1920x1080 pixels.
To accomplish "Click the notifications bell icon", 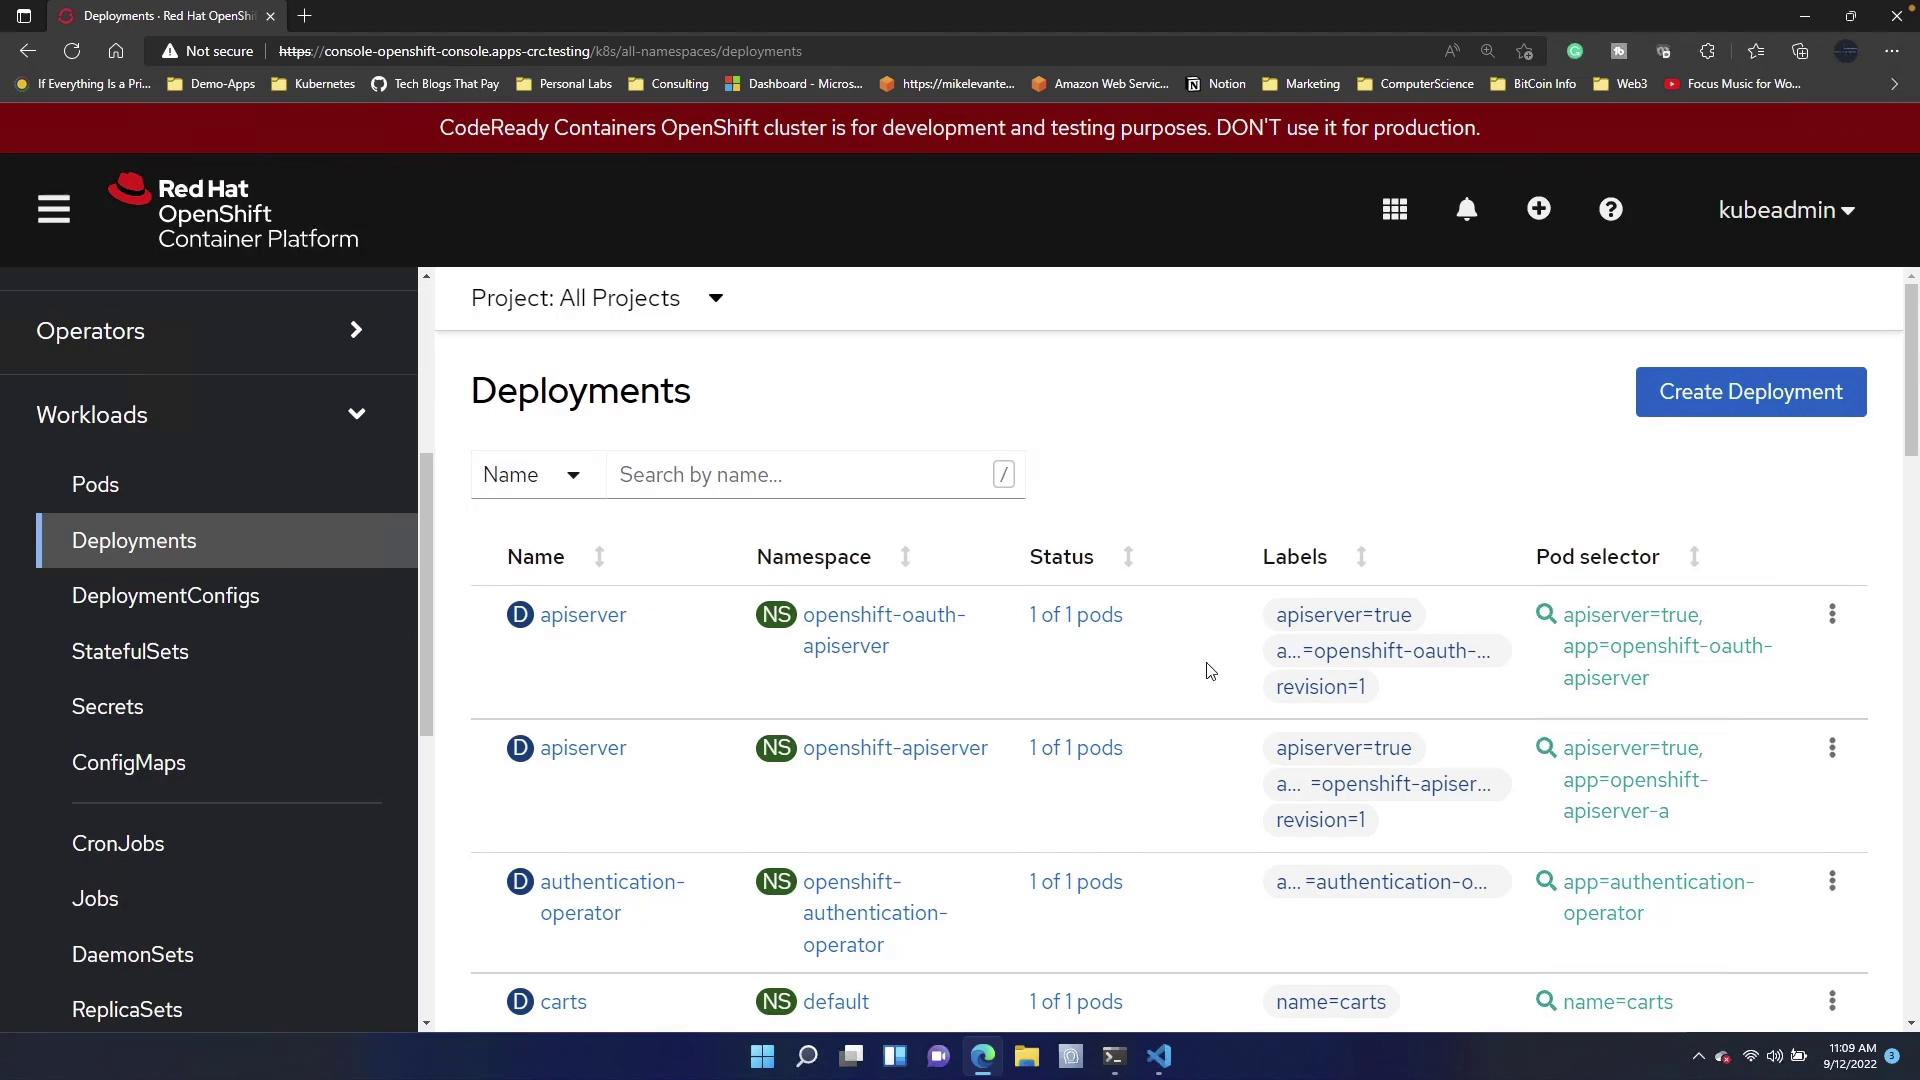I will pyautogui.click(x=1467, y=210).
